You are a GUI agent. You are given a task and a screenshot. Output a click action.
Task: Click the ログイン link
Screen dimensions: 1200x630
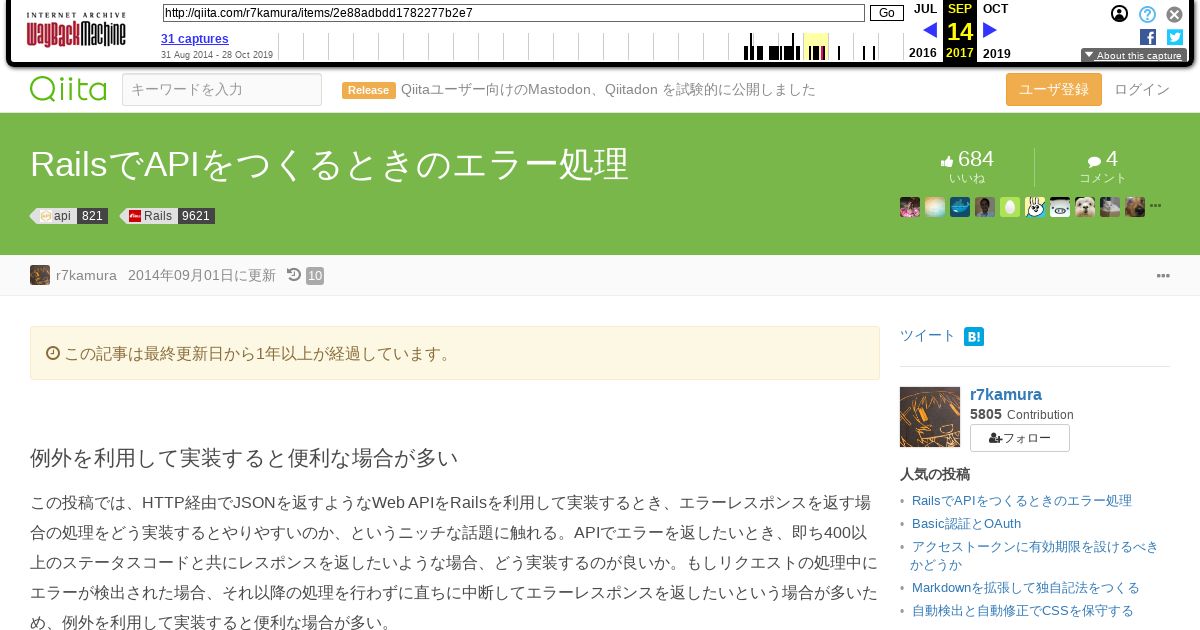[x=1142, y=89]
